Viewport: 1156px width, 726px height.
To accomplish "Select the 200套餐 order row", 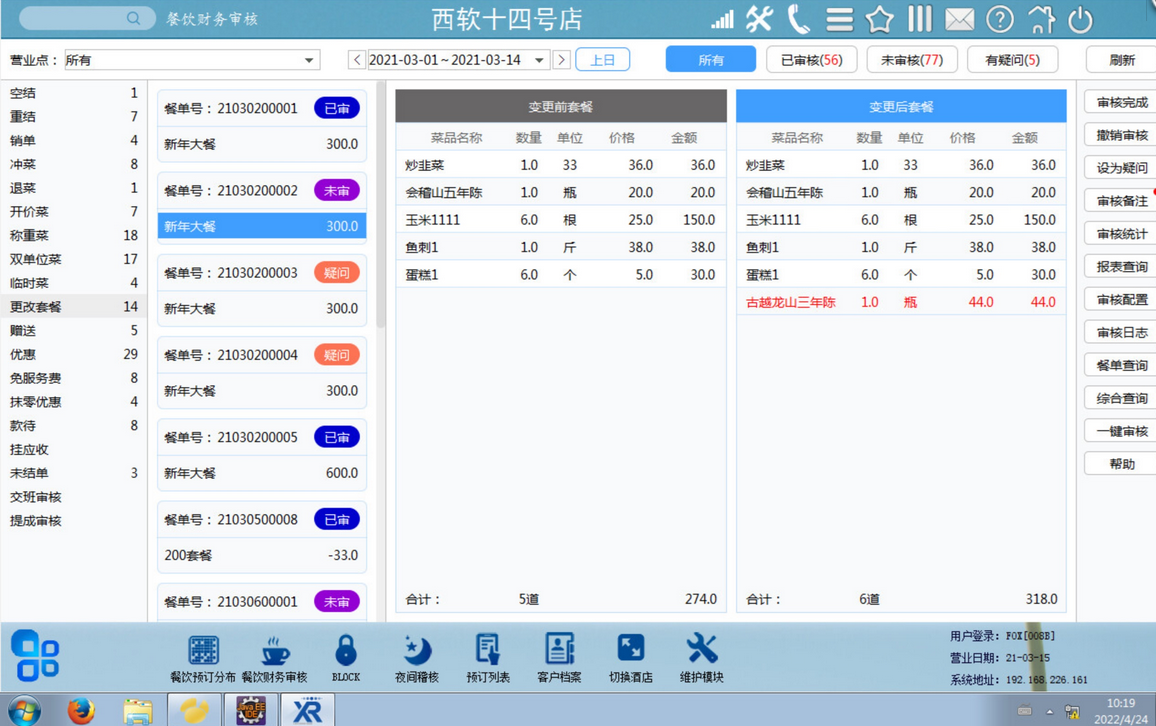I will 262,555.
